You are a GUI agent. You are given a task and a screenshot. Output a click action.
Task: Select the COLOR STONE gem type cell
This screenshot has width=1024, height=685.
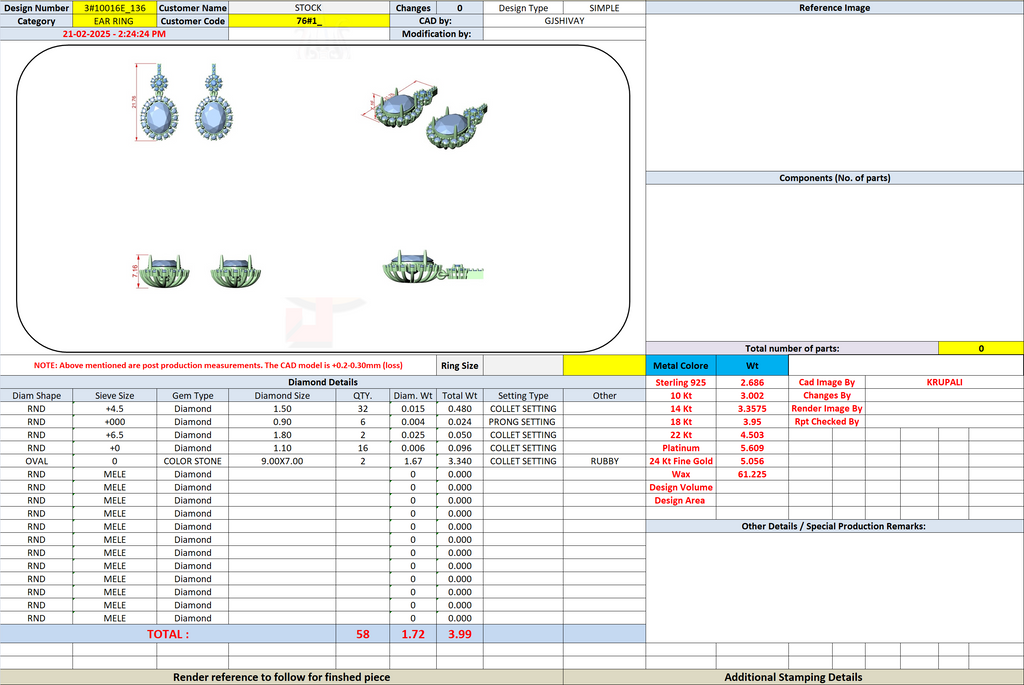[x=193, y=461]
